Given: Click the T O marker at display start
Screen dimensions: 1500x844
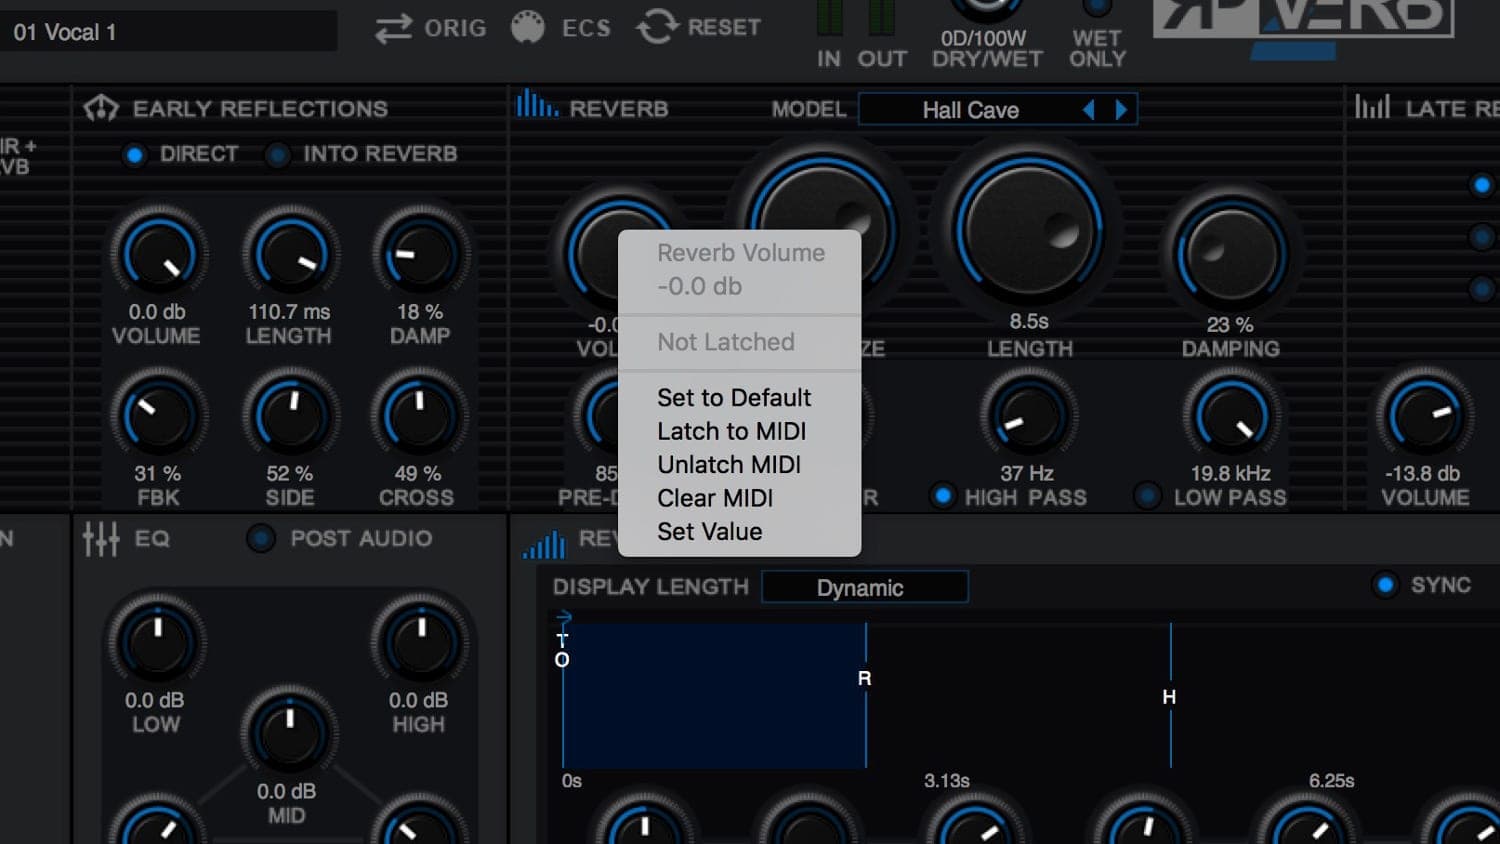Looking at the screenshot, I should click(x=562, y=650).
